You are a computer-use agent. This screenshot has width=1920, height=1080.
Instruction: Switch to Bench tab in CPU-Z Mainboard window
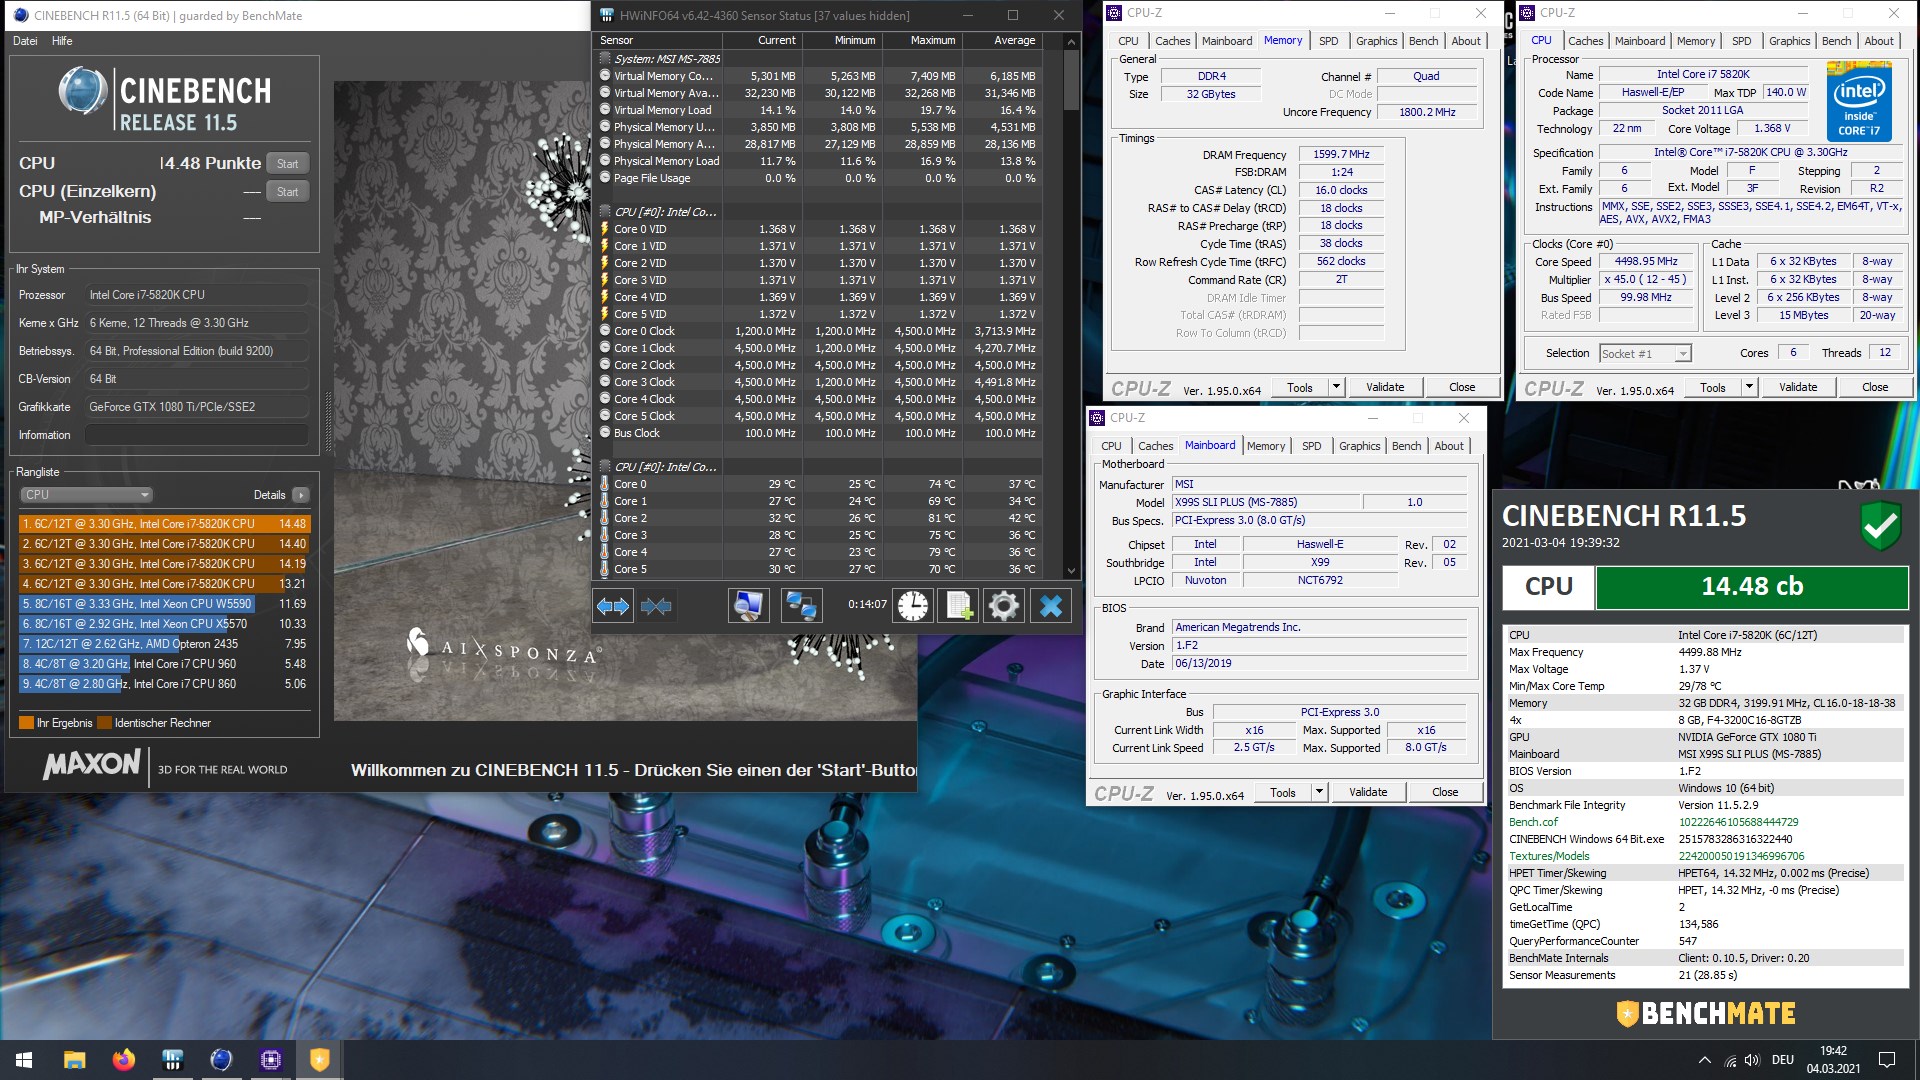1406,446
